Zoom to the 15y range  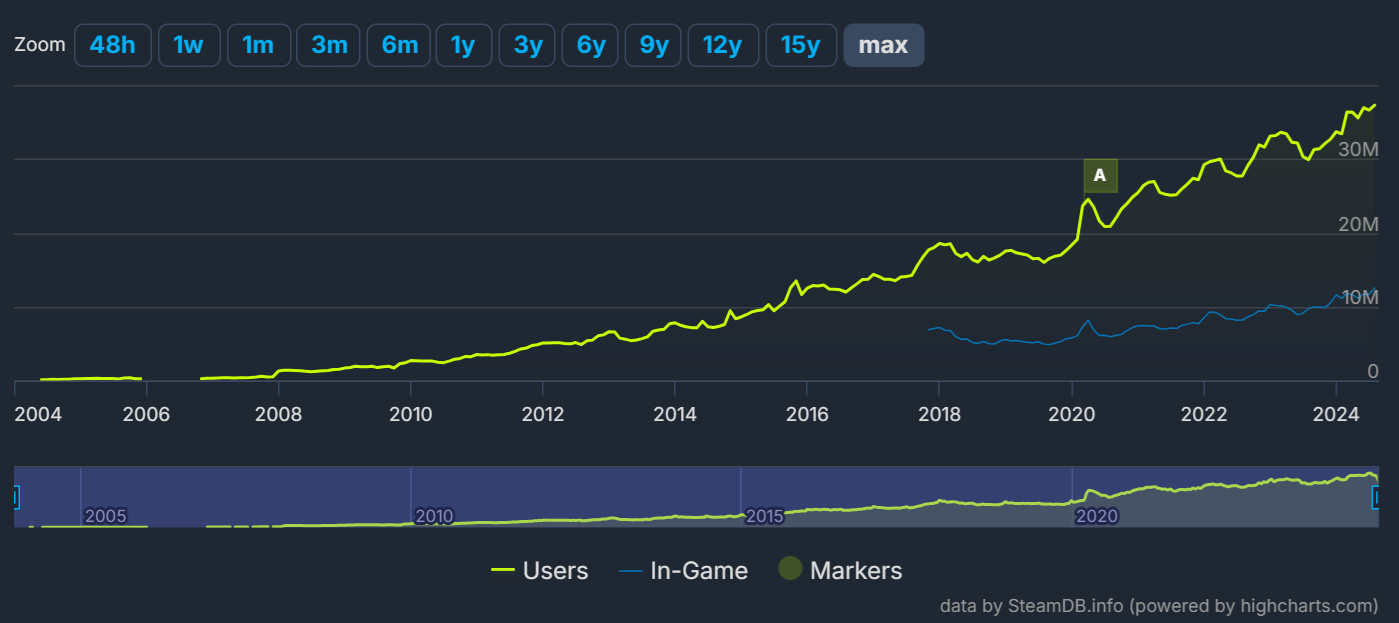[801, 45]
